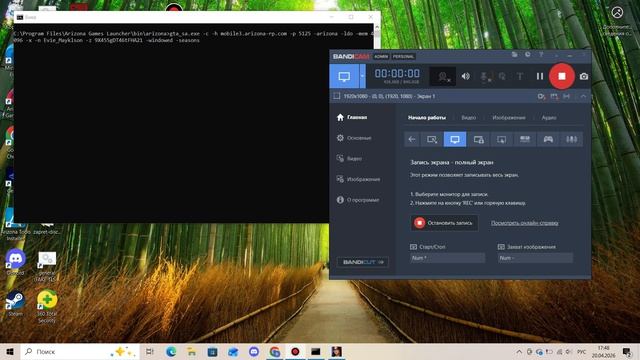Open Google Chrome from the taskbar
Viewport: 640px width, 360px height.
(275, 351)
